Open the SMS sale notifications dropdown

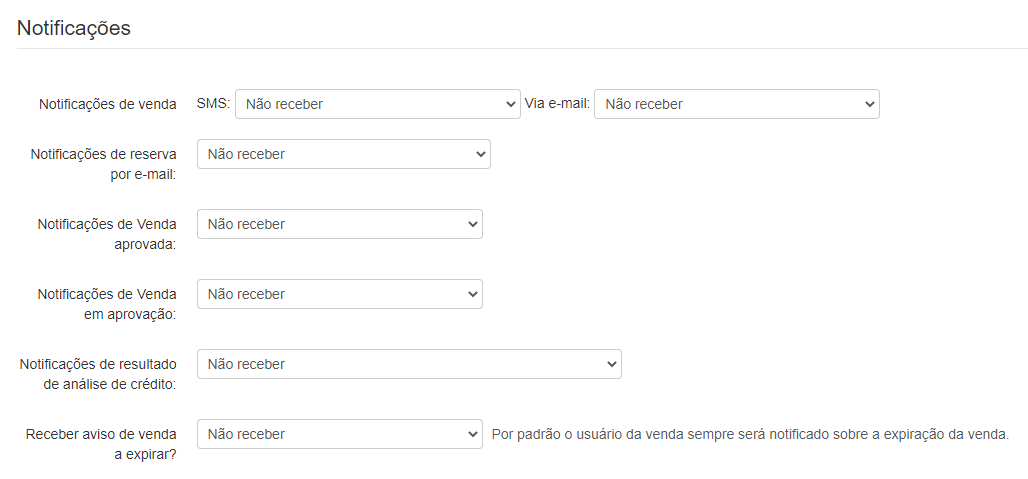pos(377,104)
